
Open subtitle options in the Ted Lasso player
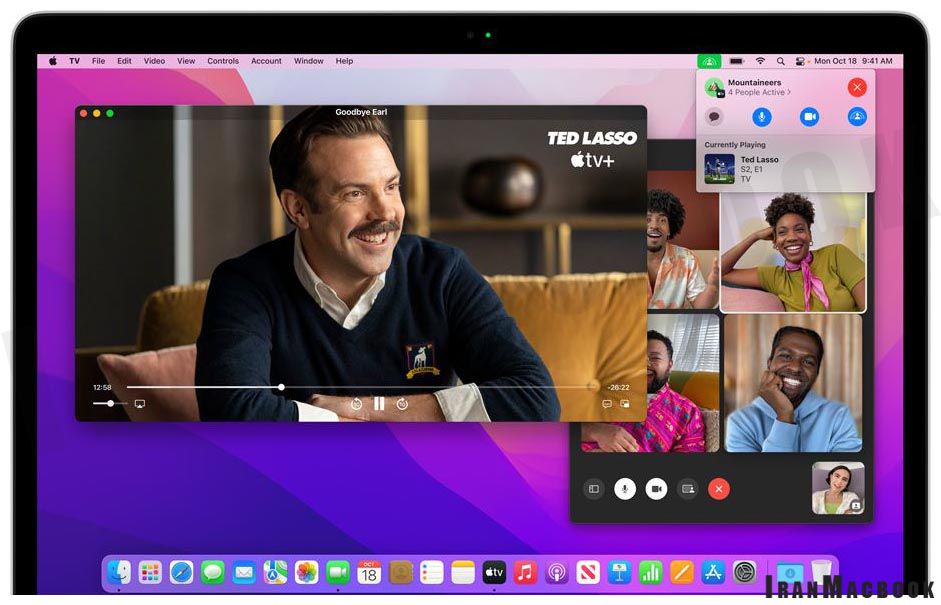tap(606, 403)
